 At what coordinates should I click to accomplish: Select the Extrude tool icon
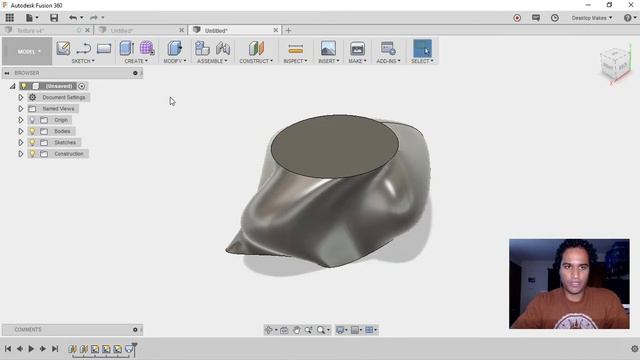(127, 48)
